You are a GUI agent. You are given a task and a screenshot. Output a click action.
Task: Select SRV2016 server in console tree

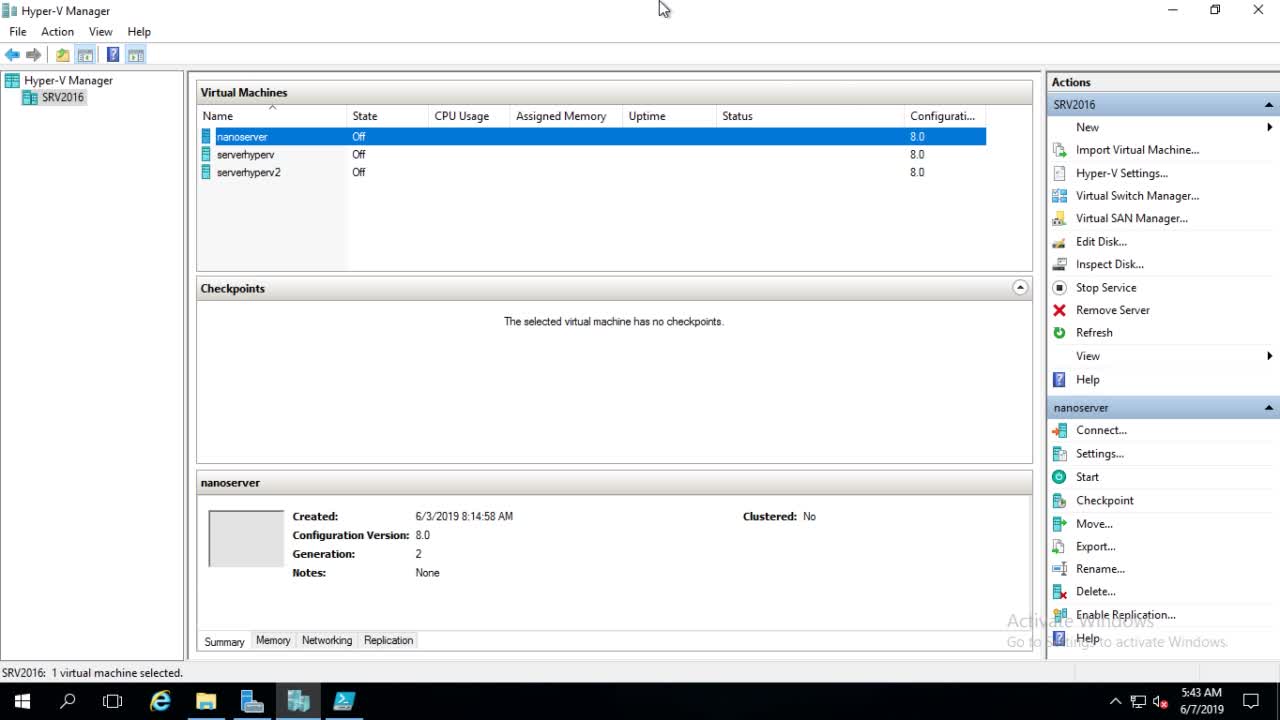(x=63, y=97)
